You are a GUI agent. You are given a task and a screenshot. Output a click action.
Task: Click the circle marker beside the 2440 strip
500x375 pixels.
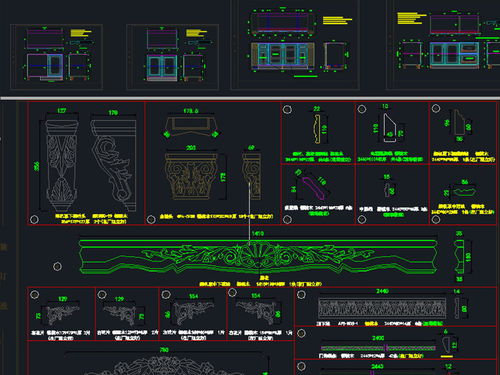(x=301, y=294)
